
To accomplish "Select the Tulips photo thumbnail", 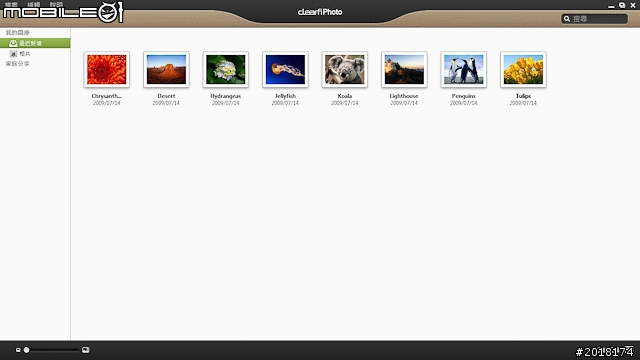I will click(x=523, y=69).
